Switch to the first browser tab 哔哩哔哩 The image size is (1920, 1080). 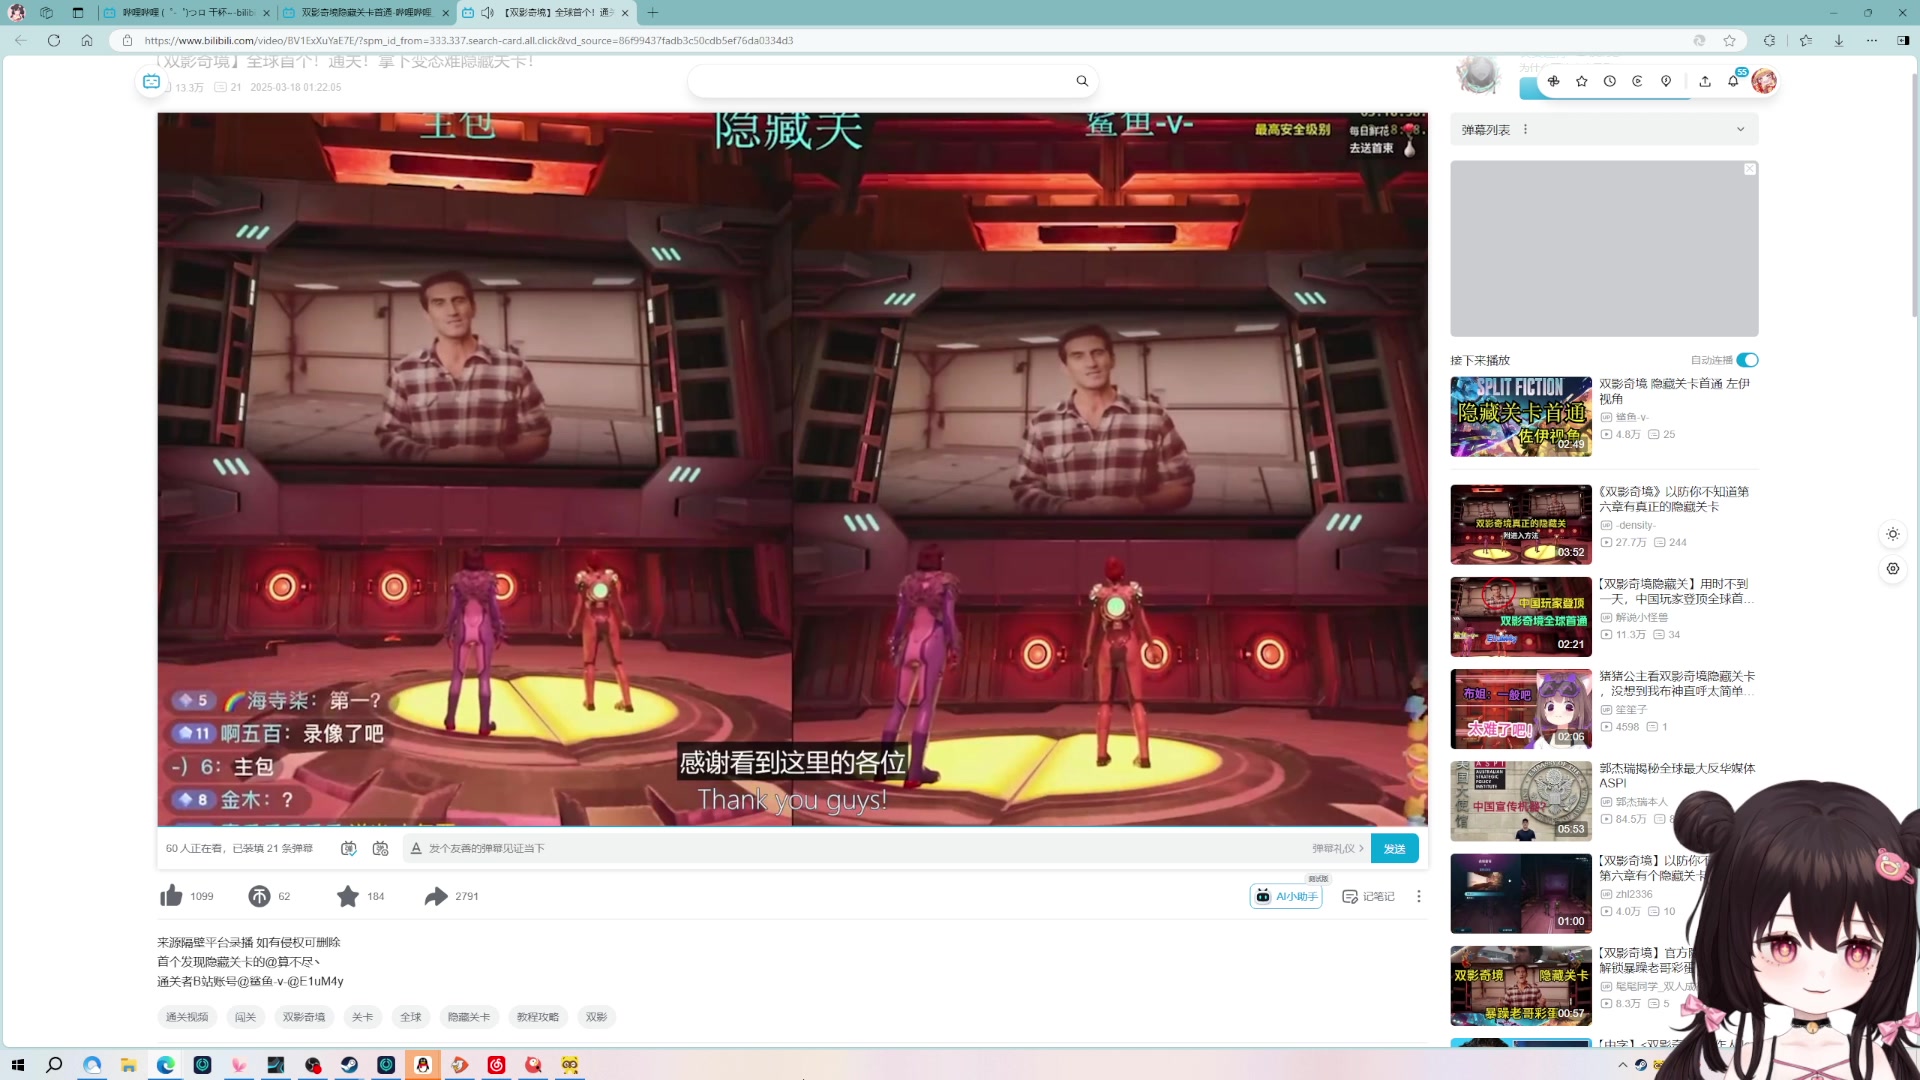(187, 13)
